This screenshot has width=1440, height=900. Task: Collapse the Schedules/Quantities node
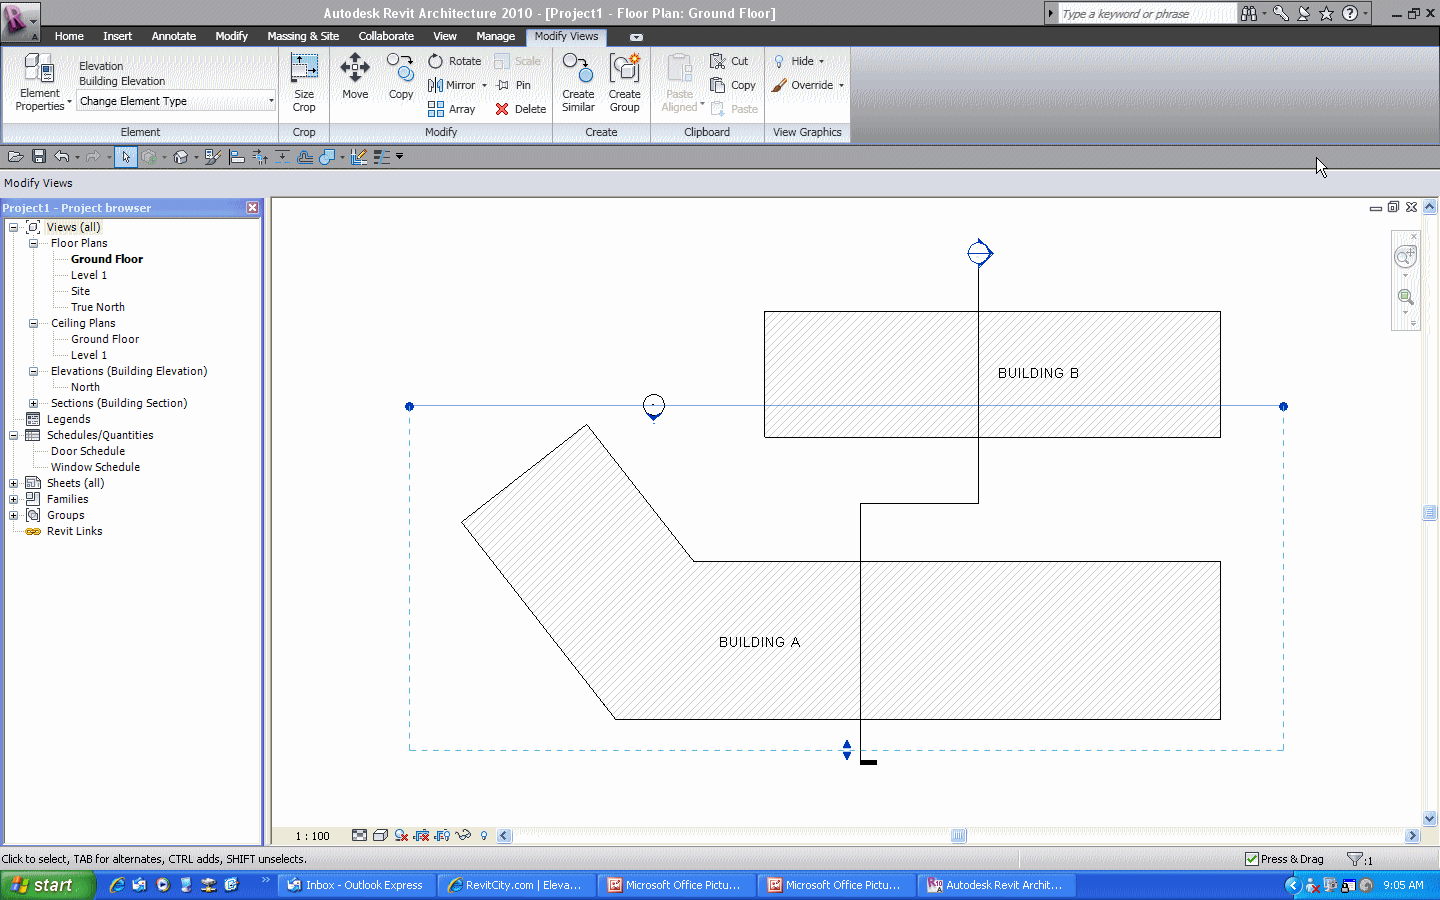[14, 435]
